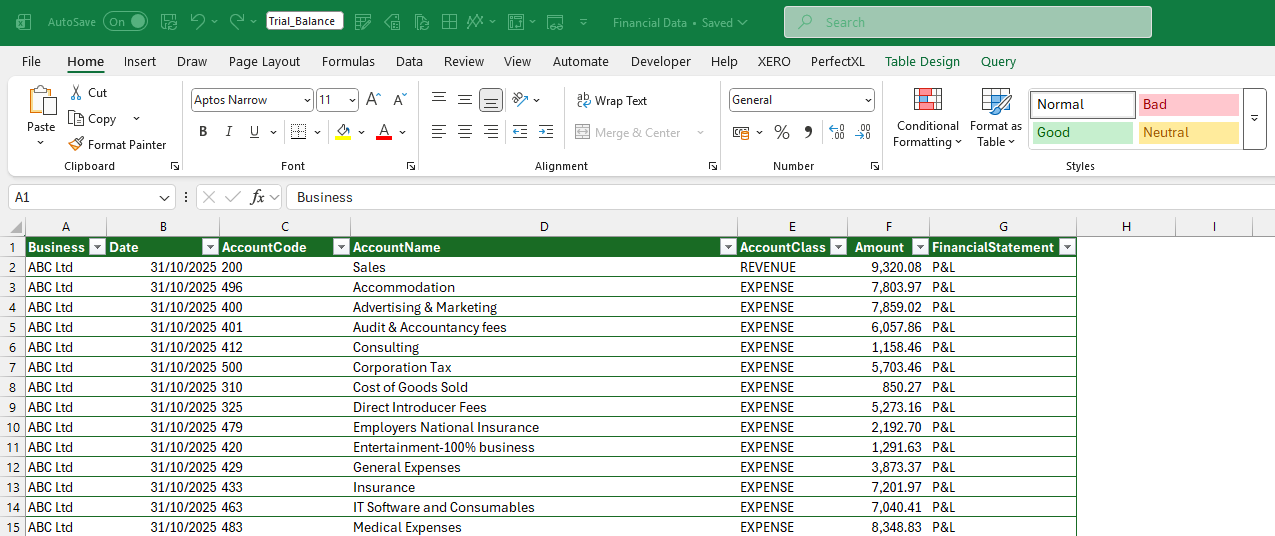Apply borders with the Borders icon
The width and height of the screenshot is (1275, 536).
[x=298, y=132]
